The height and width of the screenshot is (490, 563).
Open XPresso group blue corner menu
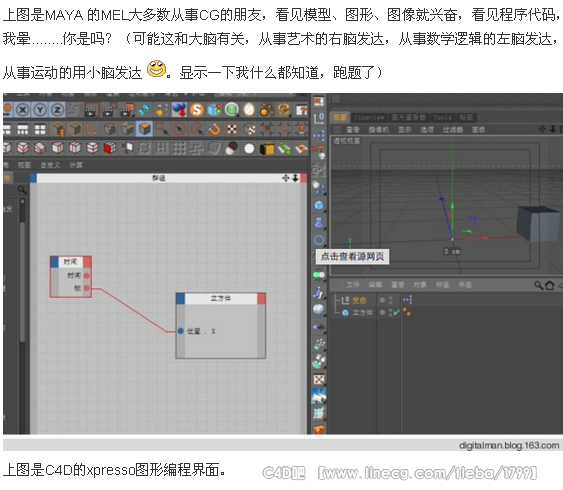click(33, 178)
